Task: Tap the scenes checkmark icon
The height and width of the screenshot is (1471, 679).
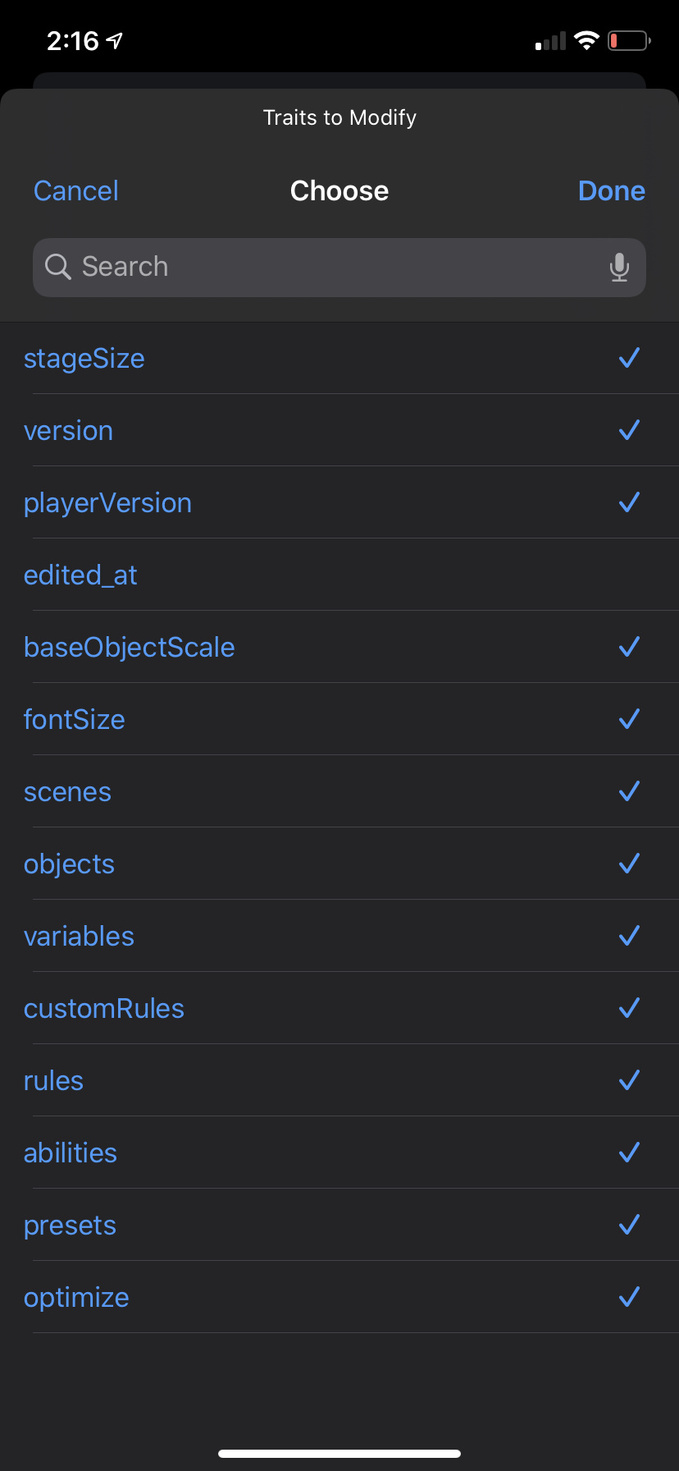Action: click(x=629, y=791)
